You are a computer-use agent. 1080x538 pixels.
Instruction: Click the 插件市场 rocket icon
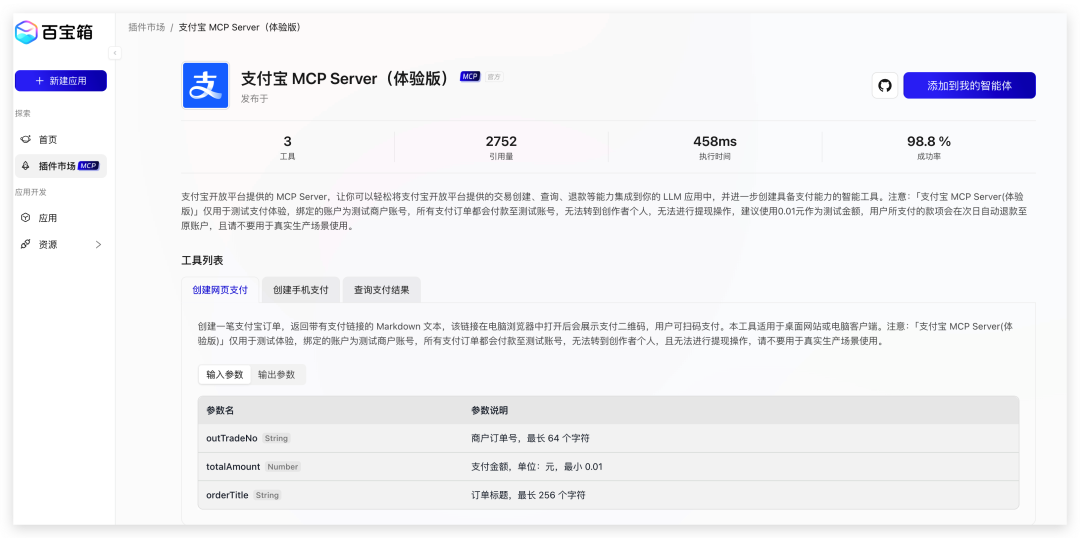25,166
